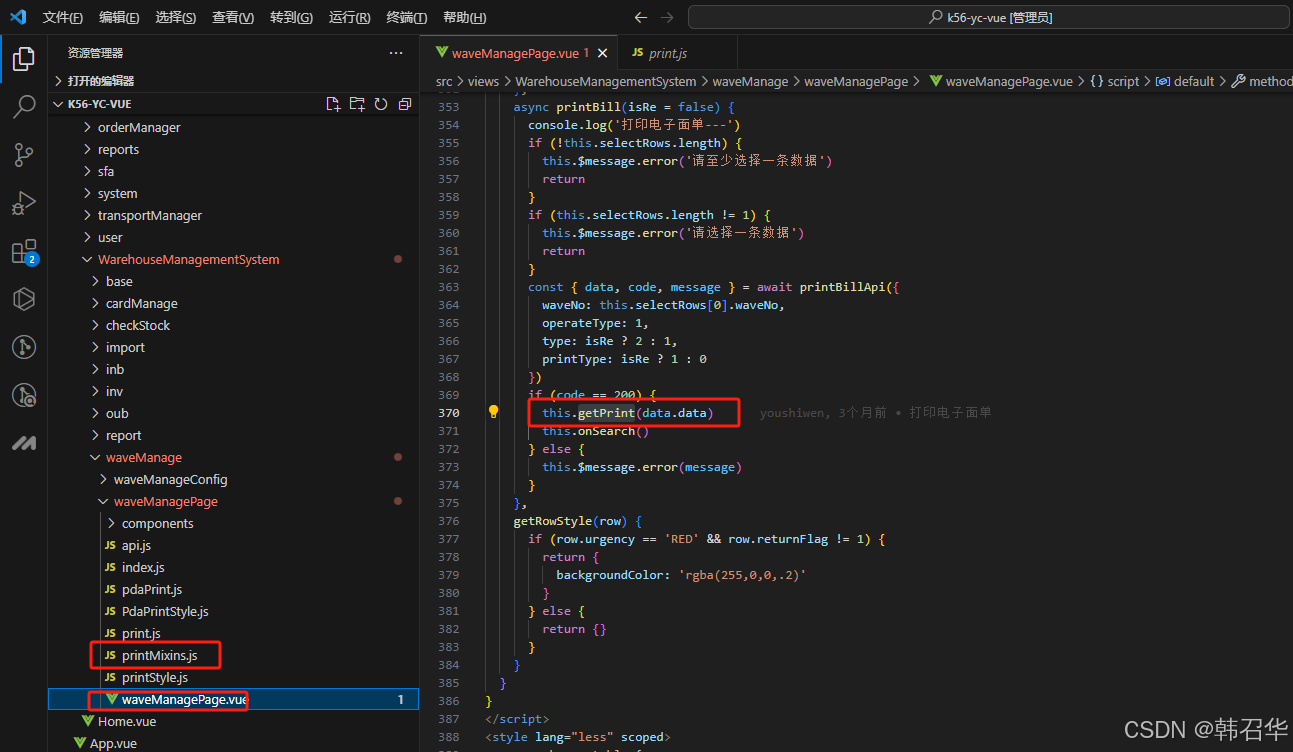1293x752 pixels.
Task: Click the WarehouseManagementSystem breadcrumb segment
Action: (605, 81)
